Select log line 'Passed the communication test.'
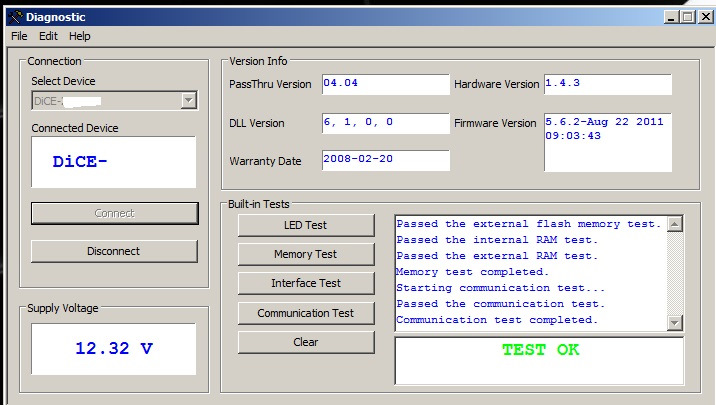716x405 pixels. pos(500,304)
